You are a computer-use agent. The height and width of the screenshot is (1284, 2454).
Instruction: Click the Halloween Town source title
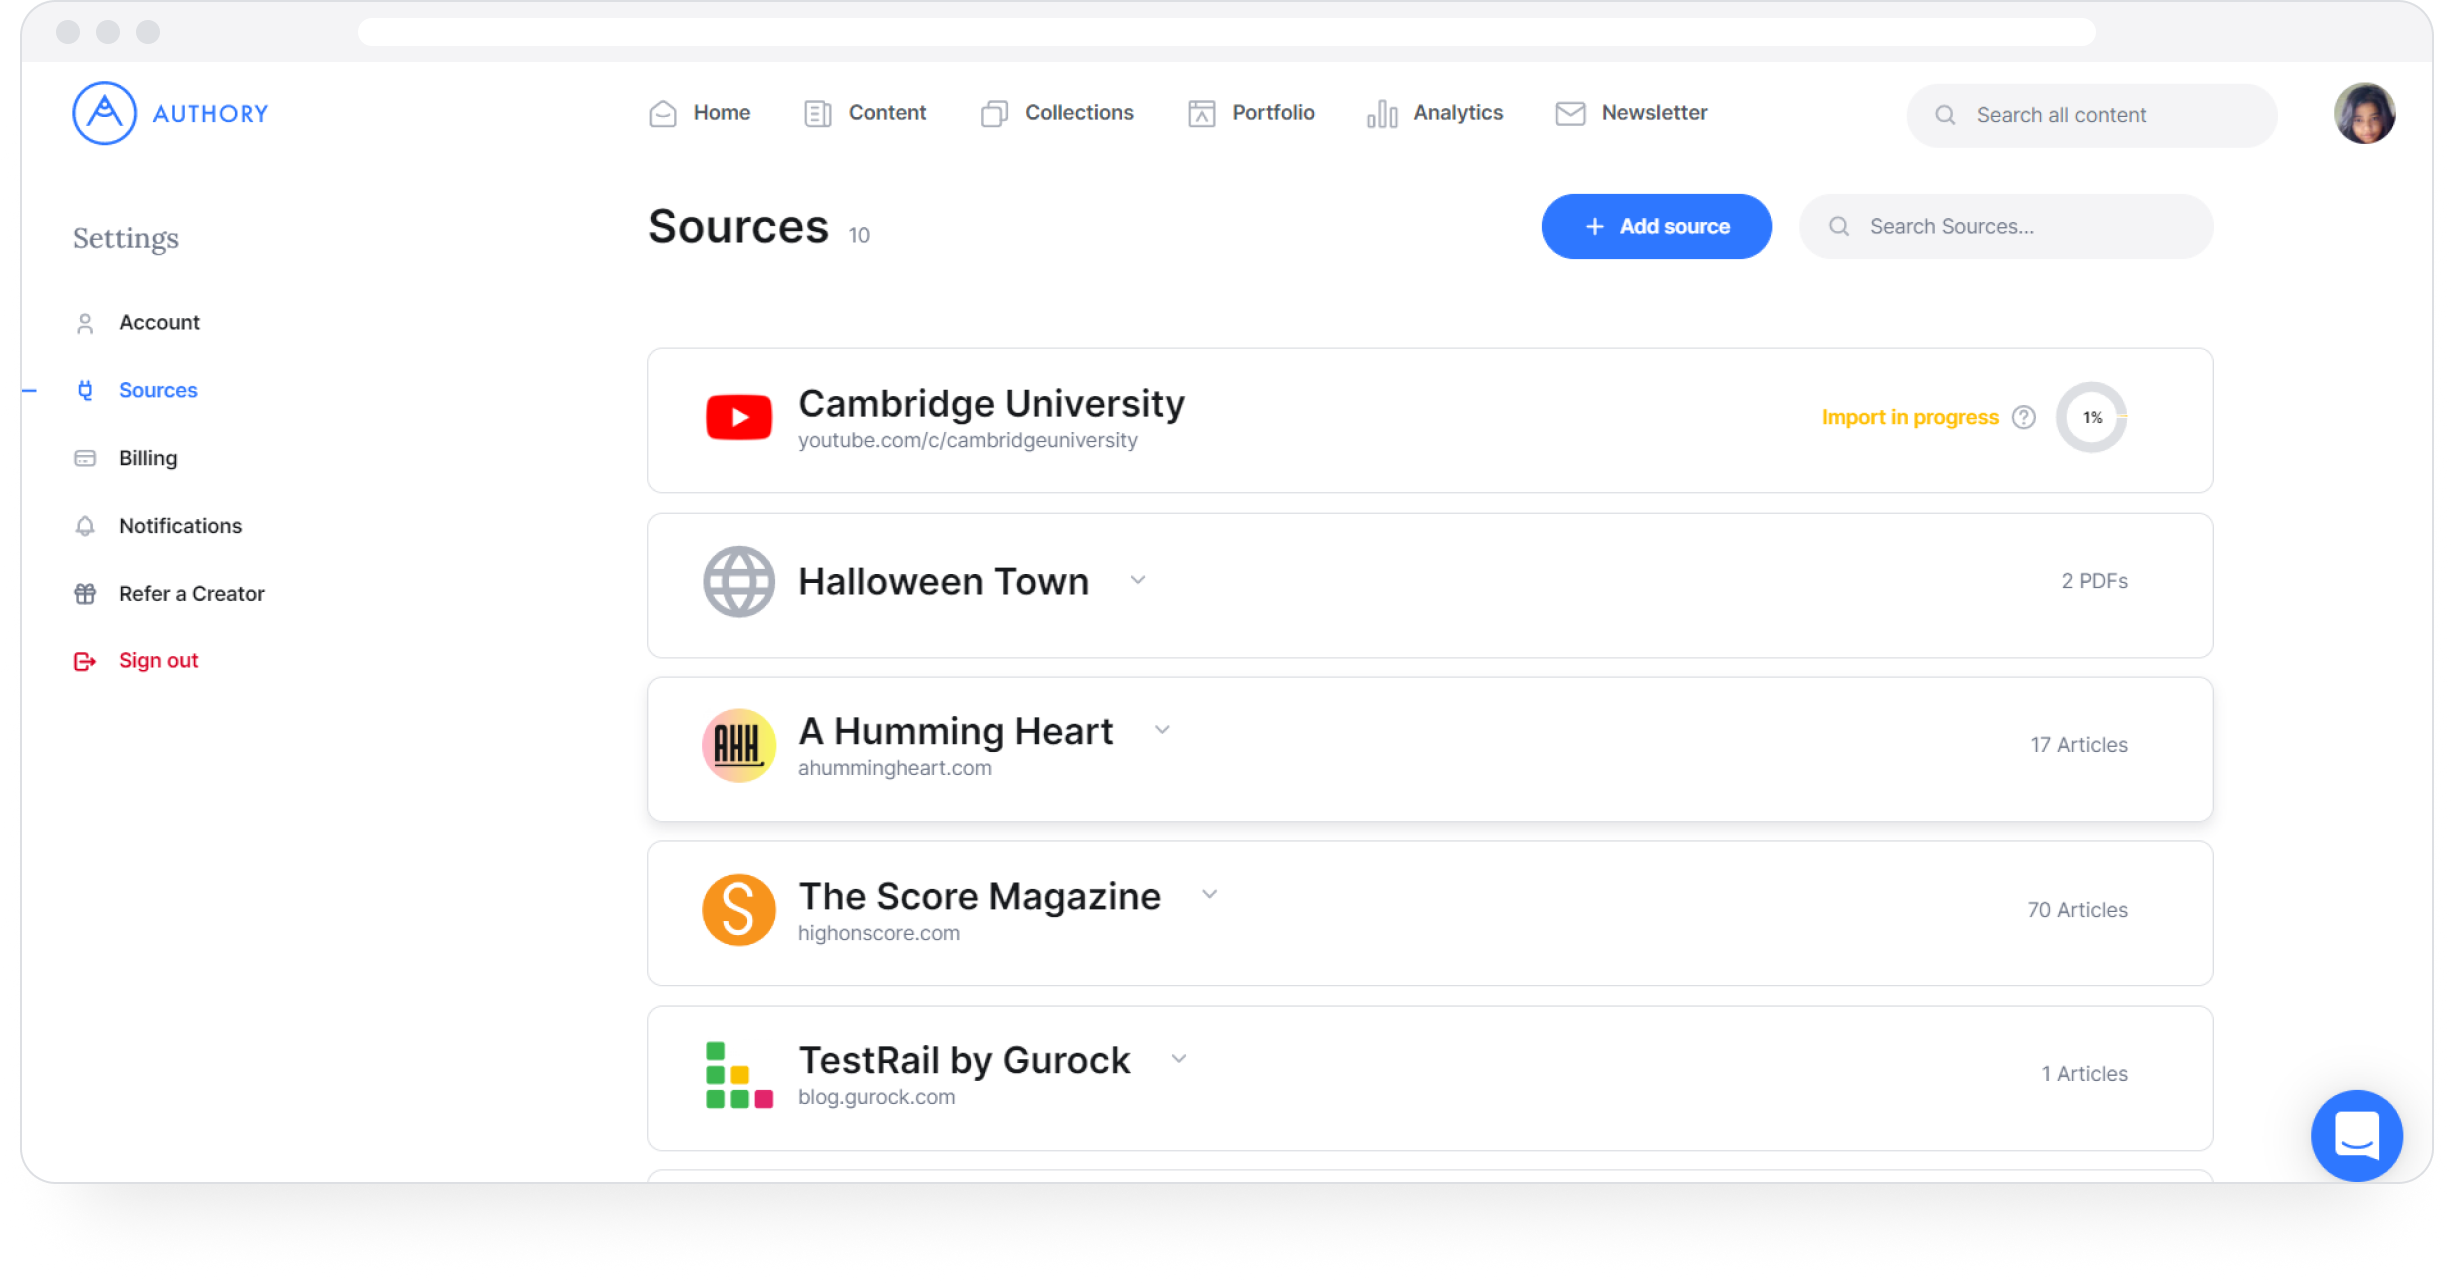[x=943, y=582]
